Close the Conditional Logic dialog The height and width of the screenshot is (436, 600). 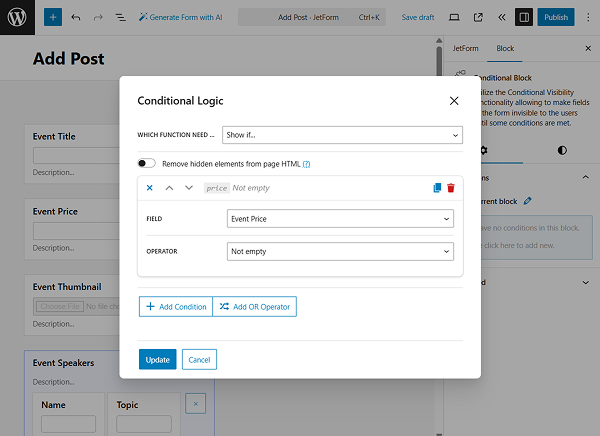(454, 101)
